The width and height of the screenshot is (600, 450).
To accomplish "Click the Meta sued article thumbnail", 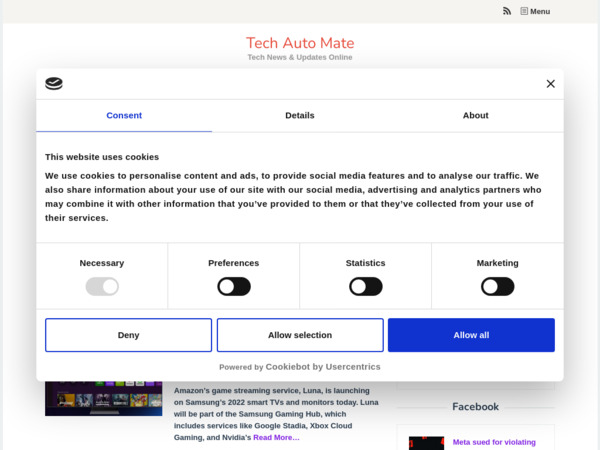I will 427,443.
